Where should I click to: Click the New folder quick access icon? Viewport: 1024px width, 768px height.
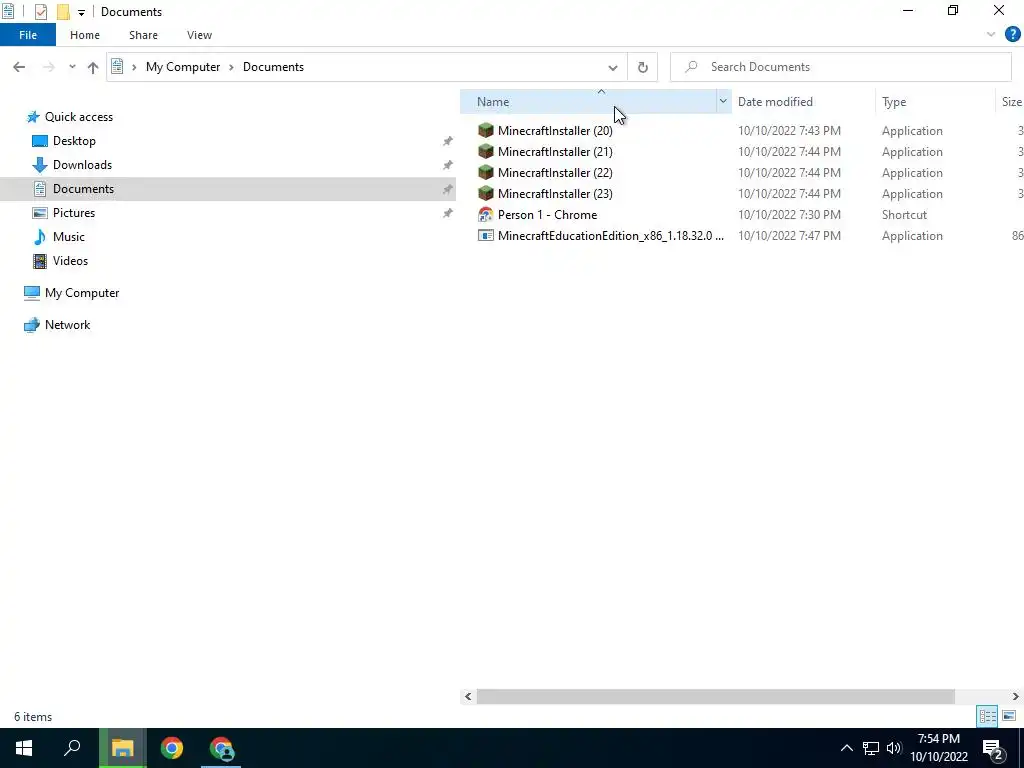coord(63,12)
